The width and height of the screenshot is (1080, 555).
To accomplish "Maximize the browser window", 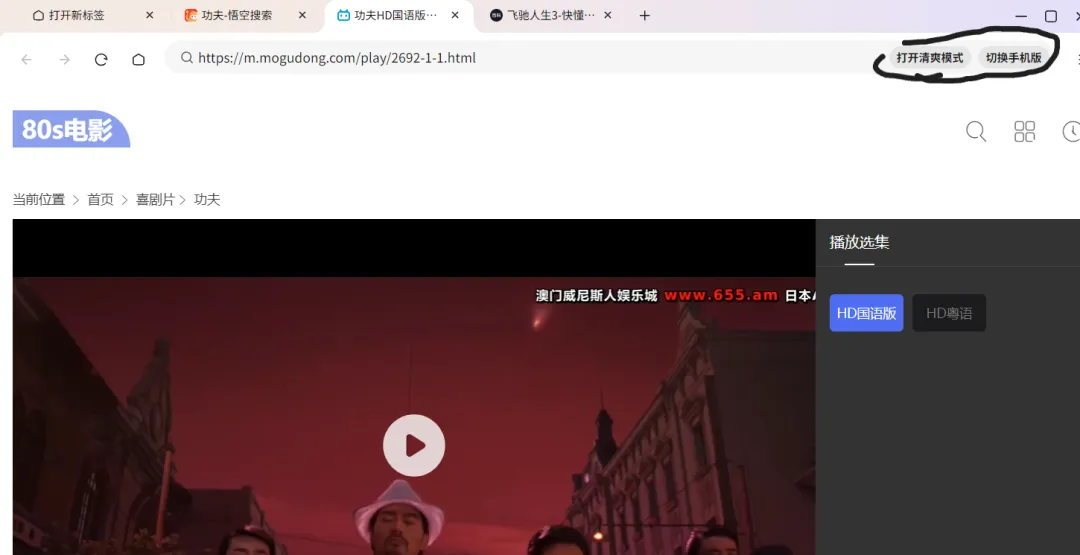I will point(1051,16).
